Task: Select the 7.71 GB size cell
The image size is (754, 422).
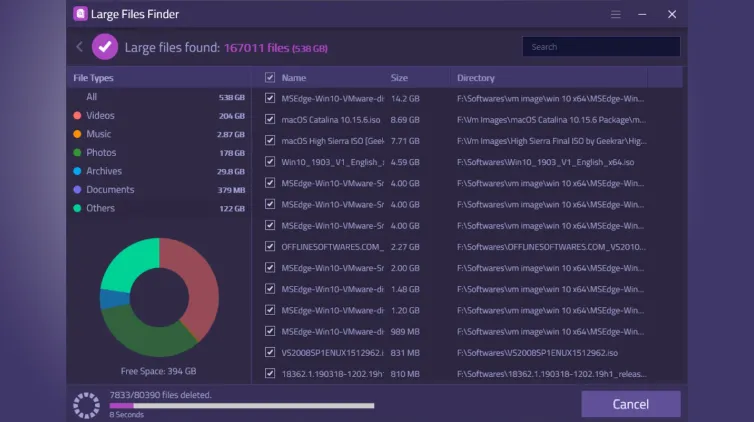Action: 405,141
